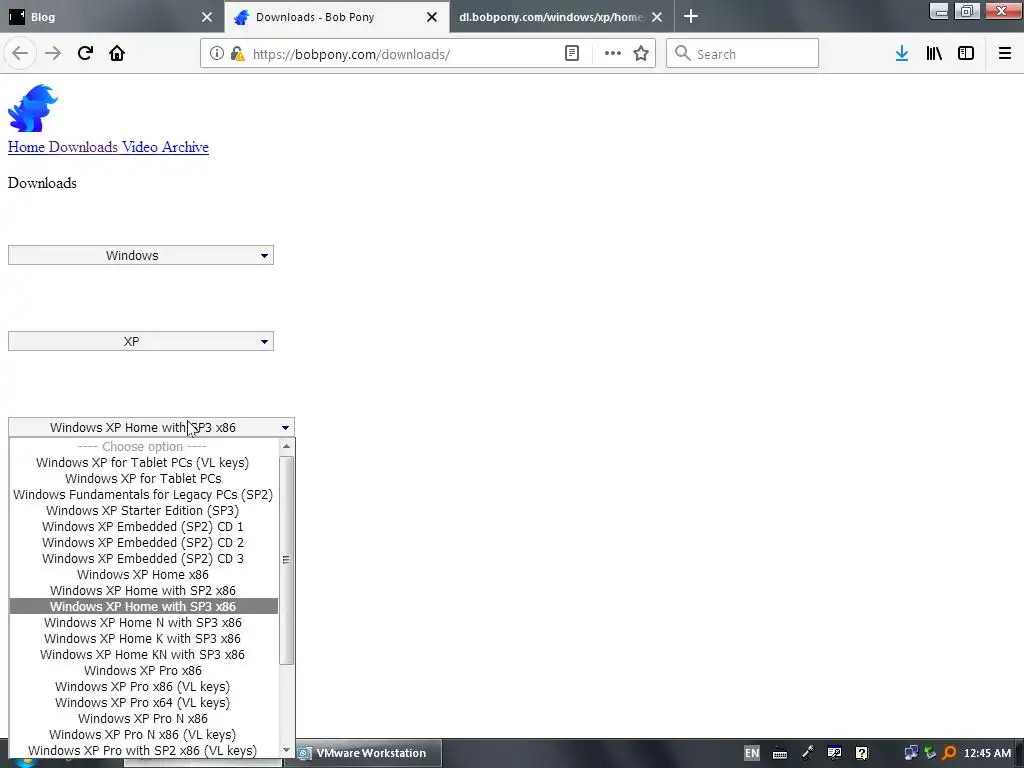The height and width of the screenshot is (768, 1024).
Task: Pick Windows XP Pro with SP2 x86 (VL keys)
Action: point(143,751)
